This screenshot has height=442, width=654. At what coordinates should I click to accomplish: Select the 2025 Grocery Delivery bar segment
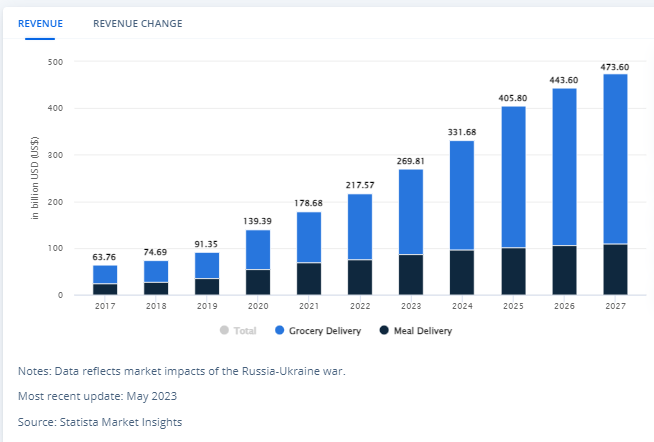coord(513,177)
